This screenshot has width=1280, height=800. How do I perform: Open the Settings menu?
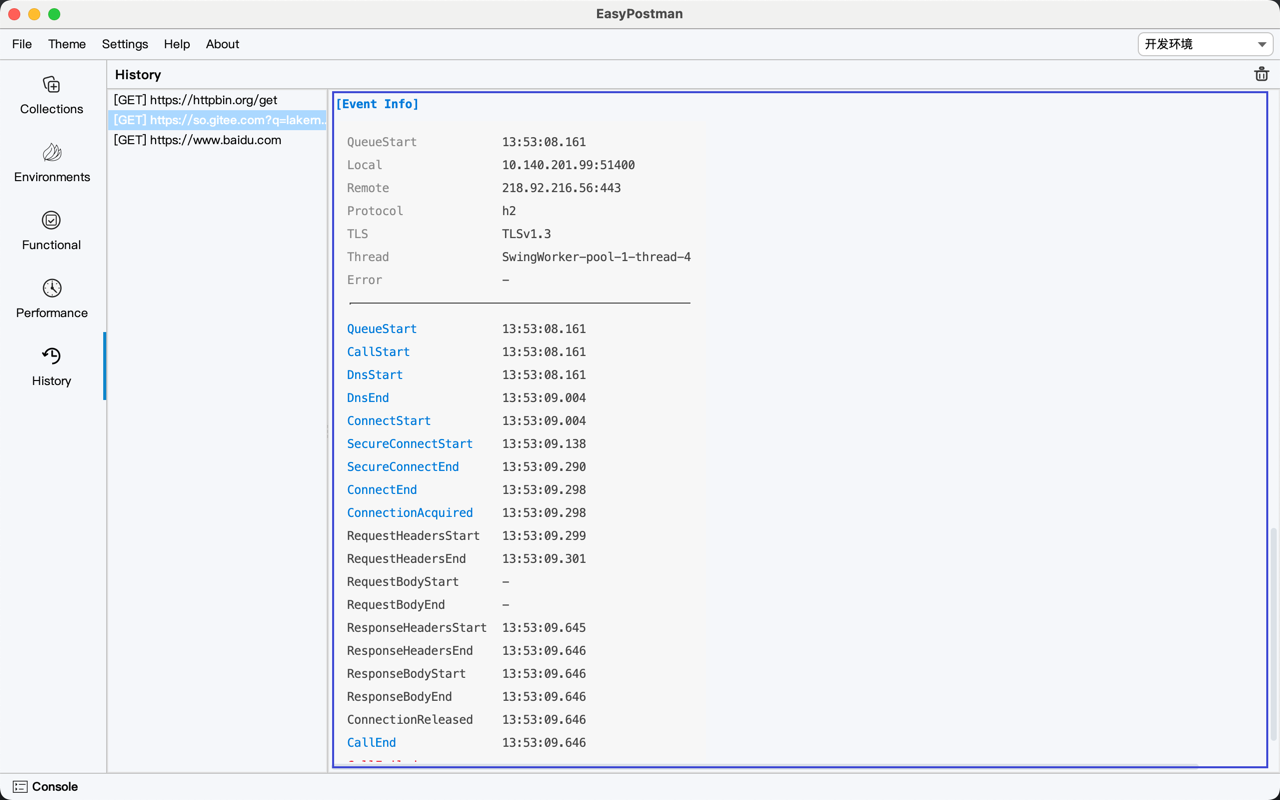coord(125,44)
